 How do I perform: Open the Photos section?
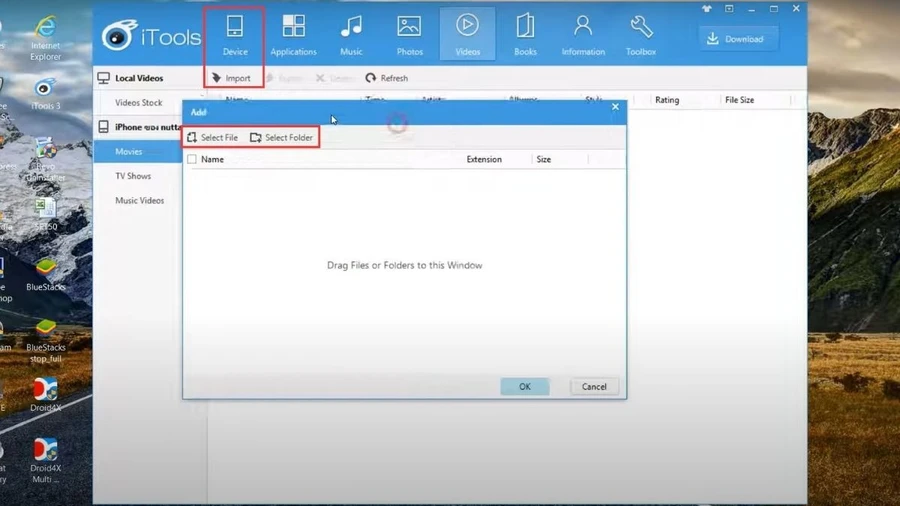coord(409,36)
